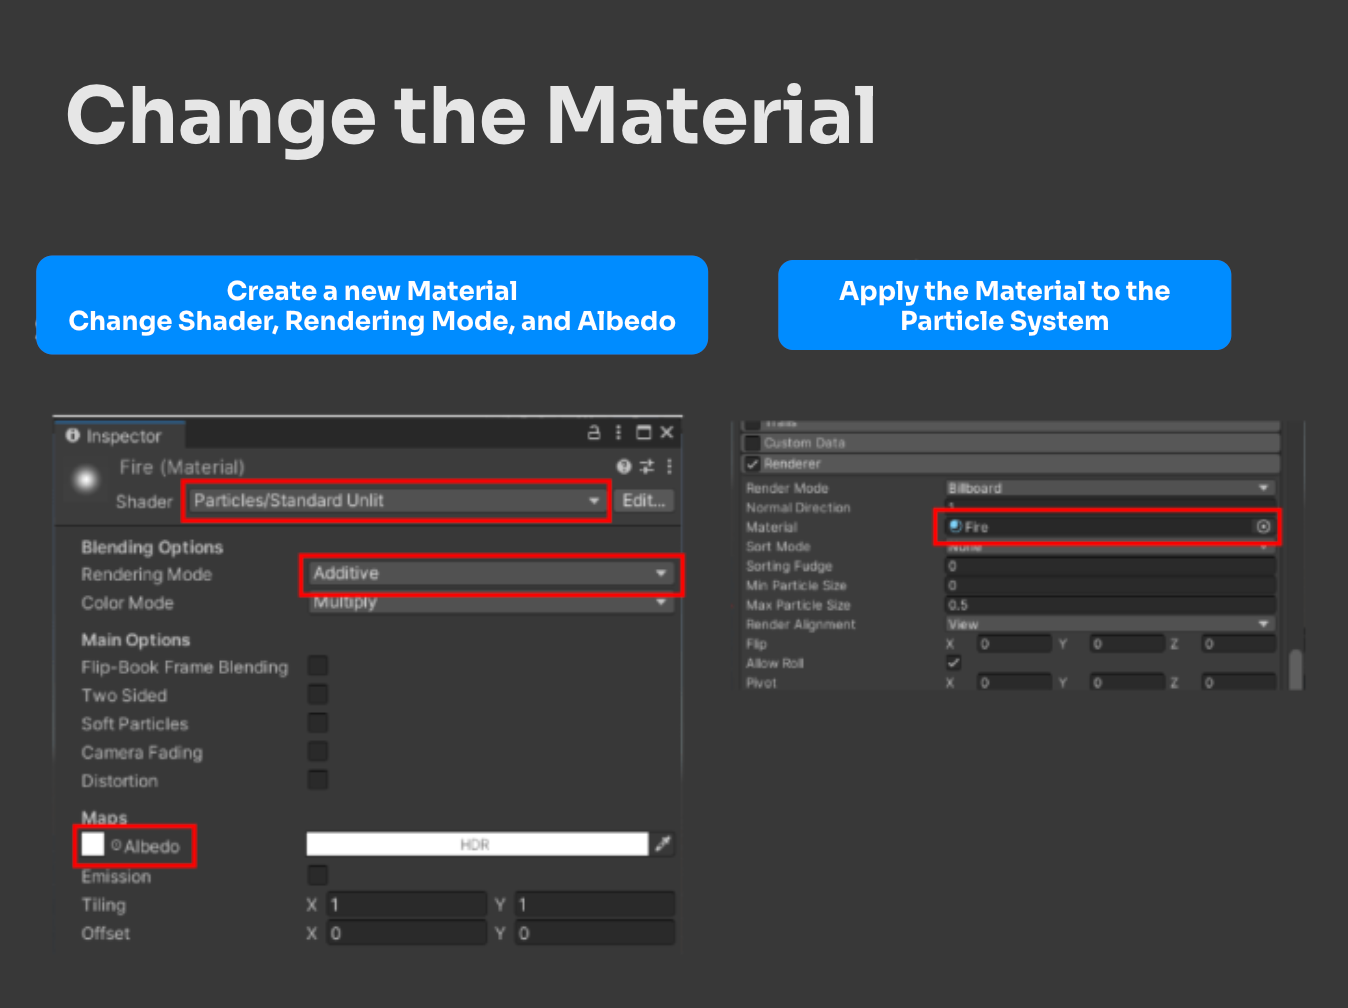Toggle the Custom Data module checkbox

click(752, 443)
